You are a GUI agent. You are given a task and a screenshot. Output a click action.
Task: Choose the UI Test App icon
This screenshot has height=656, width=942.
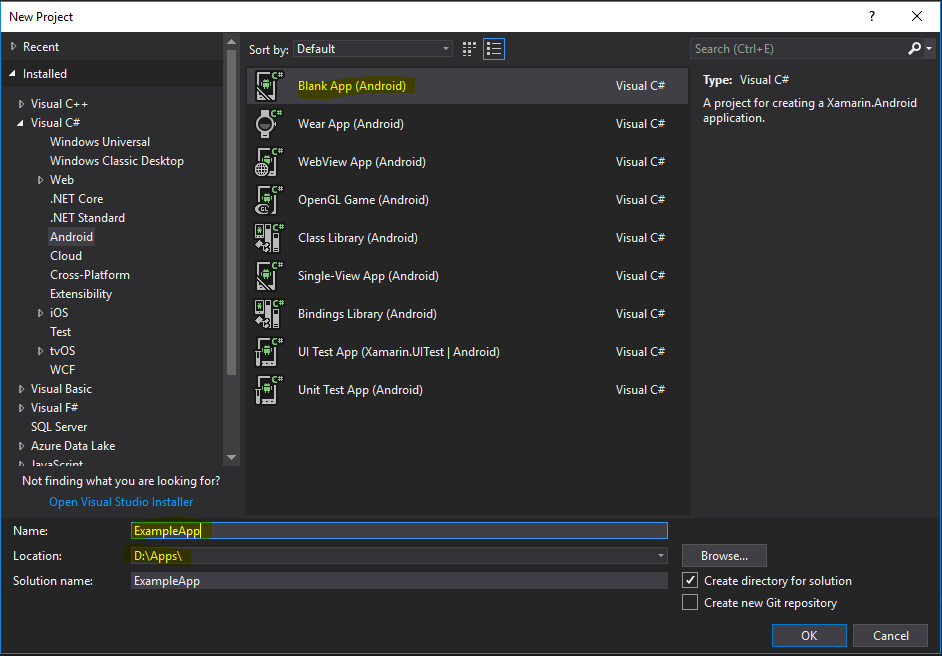pyautogui.click(x=269, y=352)
